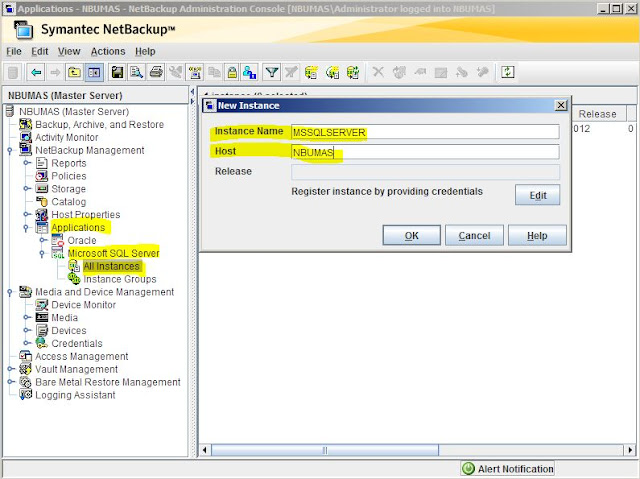Click the copy pages toolbar icon
This screenshot has width=640, height=479.
214,73
